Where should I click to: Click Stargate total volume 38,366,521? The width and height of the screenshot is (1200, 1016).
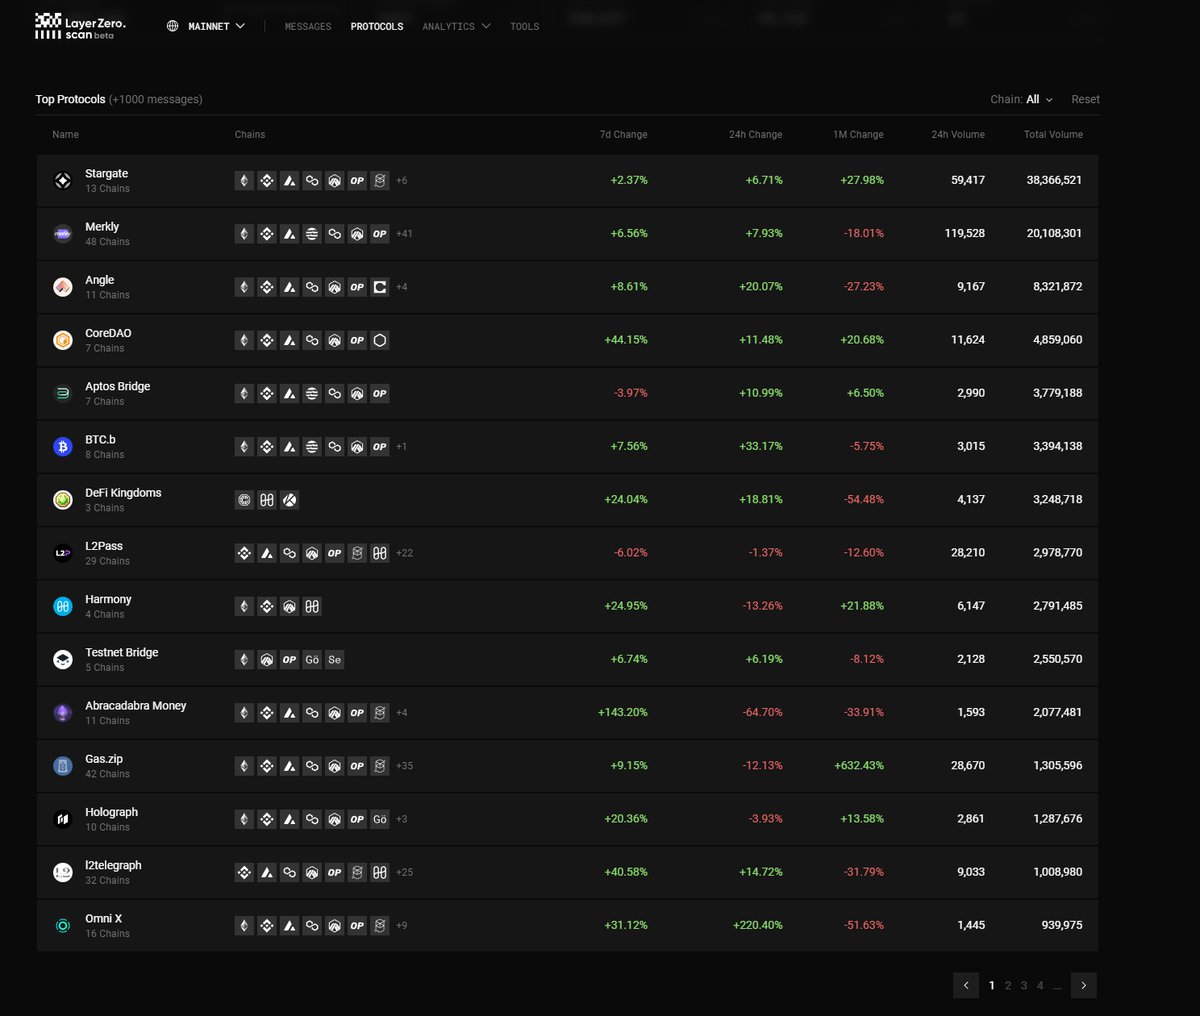click(x=1054, y=181)
